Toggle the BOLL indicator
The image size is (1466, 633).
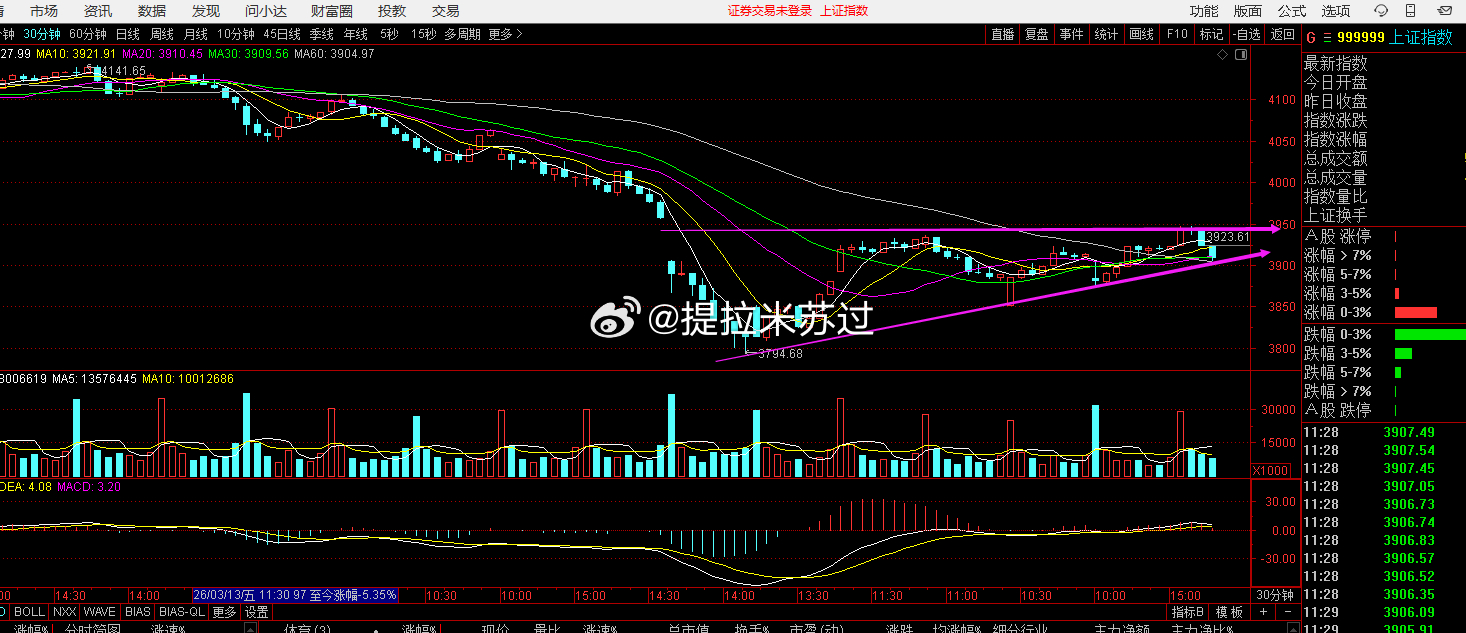click(30, 611)
